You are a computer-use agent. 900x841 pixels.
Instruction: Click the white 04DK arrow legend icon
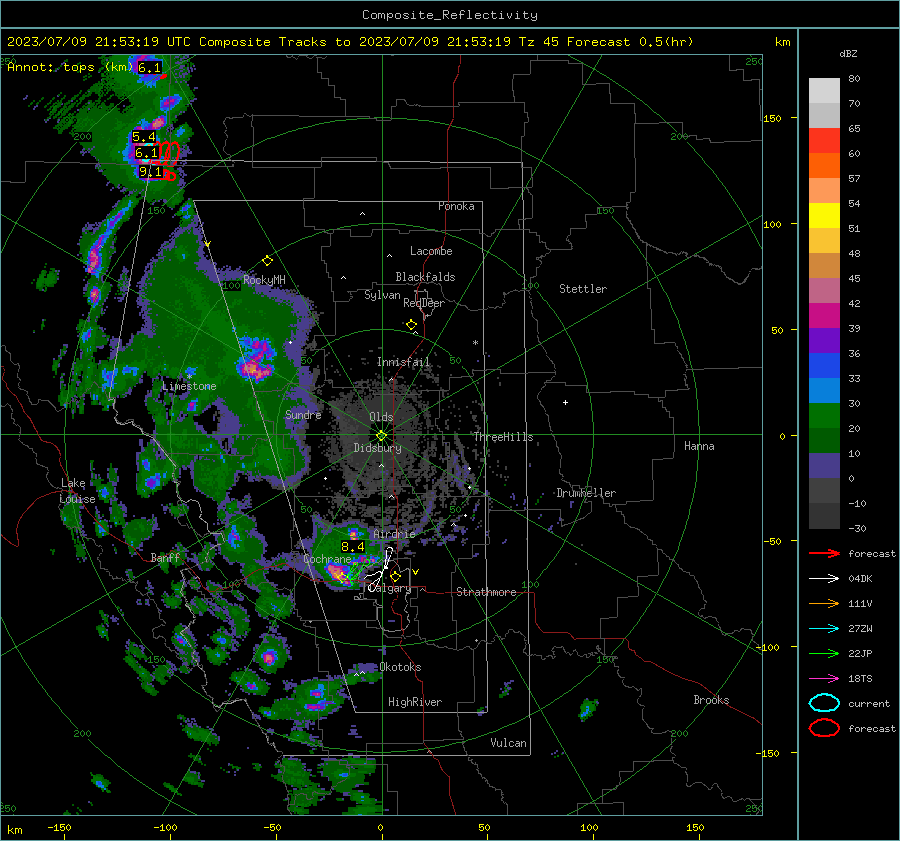coord(824,579)
